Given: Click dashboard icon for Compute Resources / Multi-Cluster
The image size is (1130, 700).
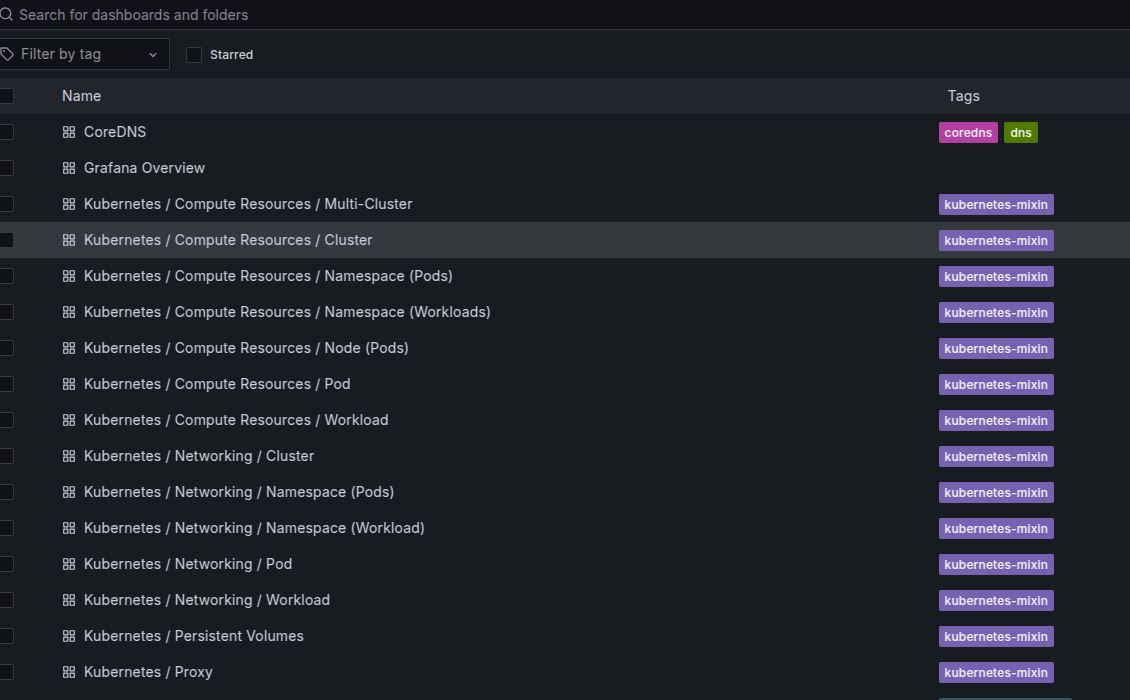Looking at the screenshot, I should (69, 204).
